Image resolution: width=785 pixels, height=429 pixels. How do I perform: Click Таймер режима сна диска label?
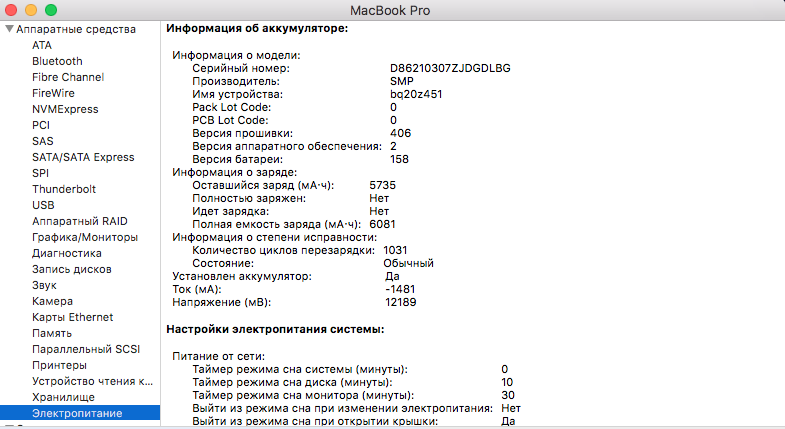(x=292, y=382)
